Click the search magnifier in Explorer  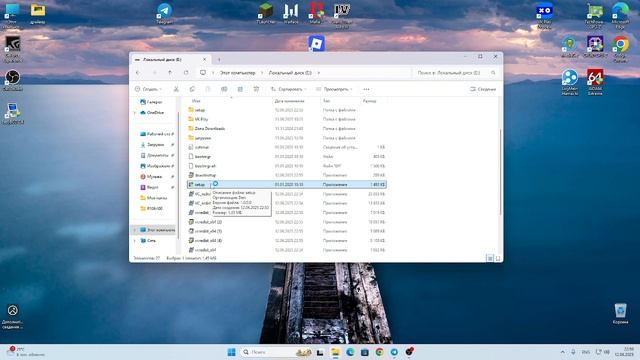(493, 73)
